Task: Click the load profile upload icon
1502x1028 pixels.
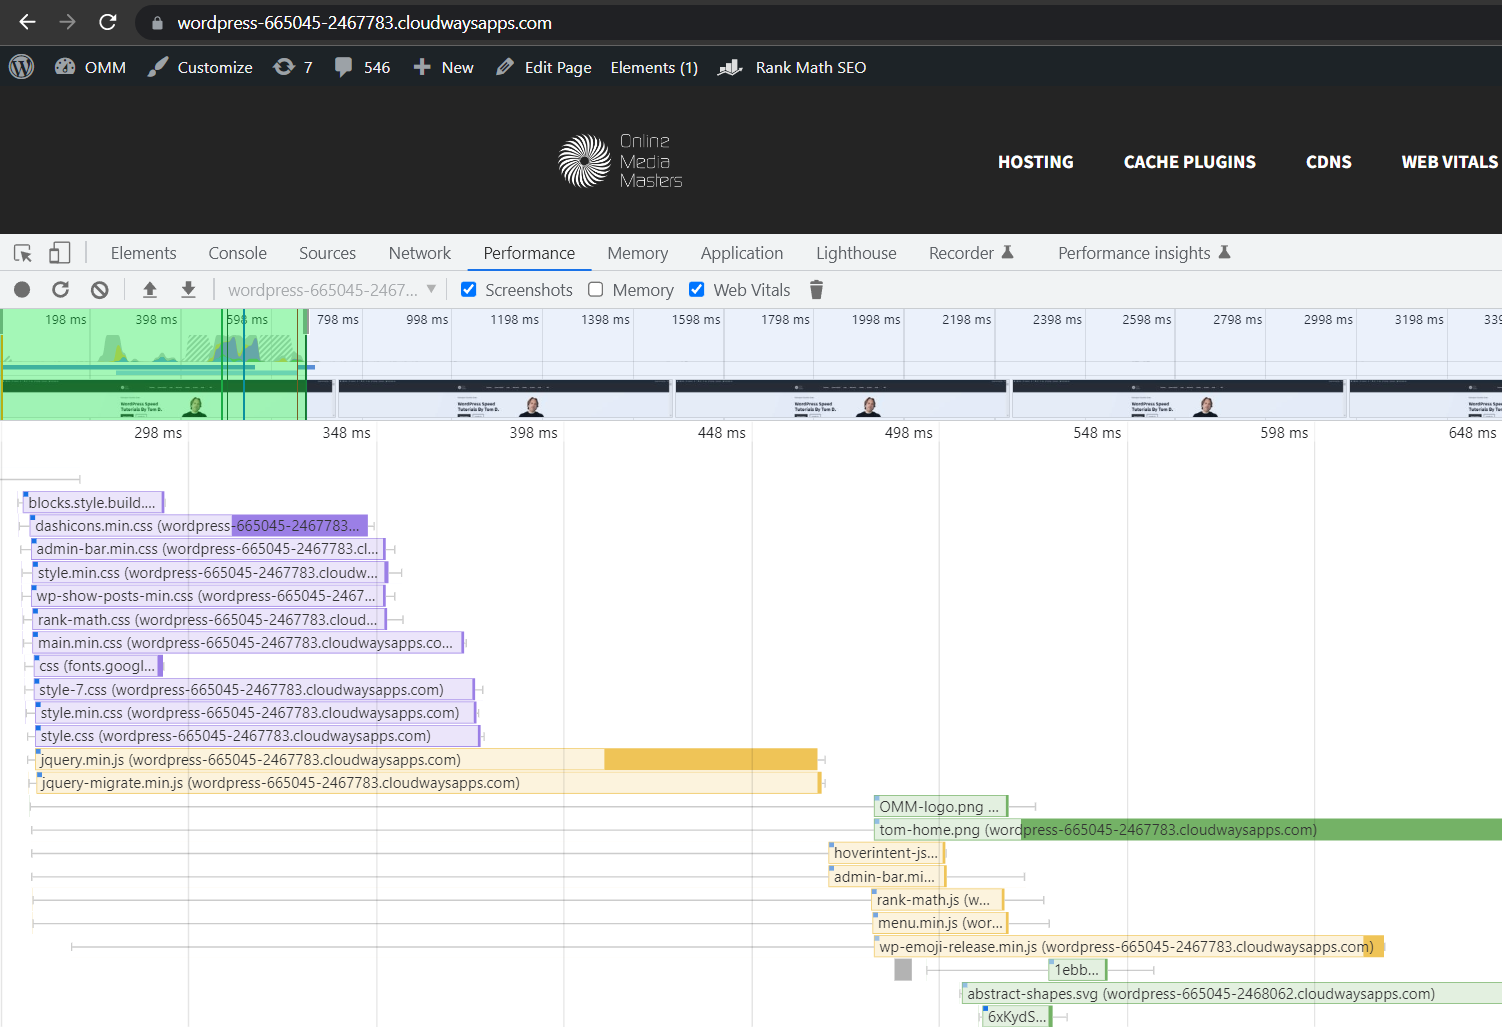Action: [150, 290]
